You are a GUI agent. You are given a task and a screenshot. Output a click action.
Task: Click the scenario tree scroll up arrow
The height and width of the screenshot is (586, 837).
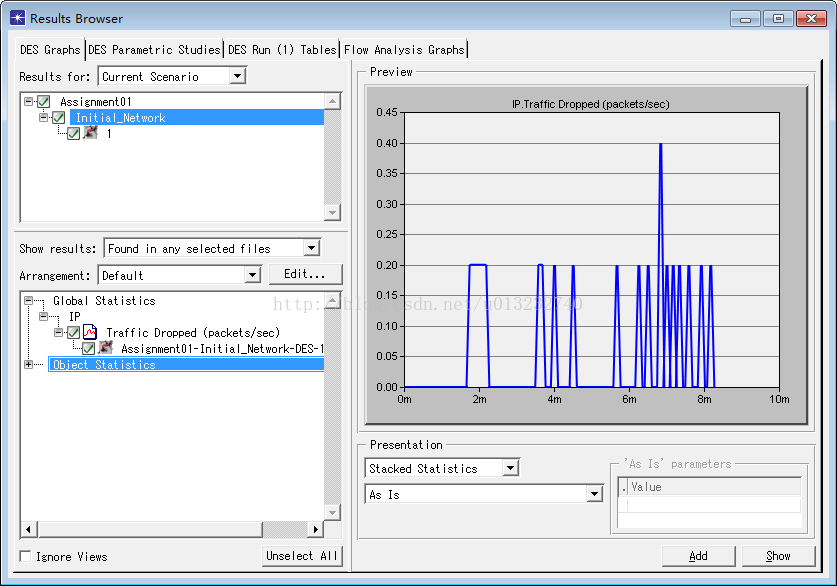333,101
